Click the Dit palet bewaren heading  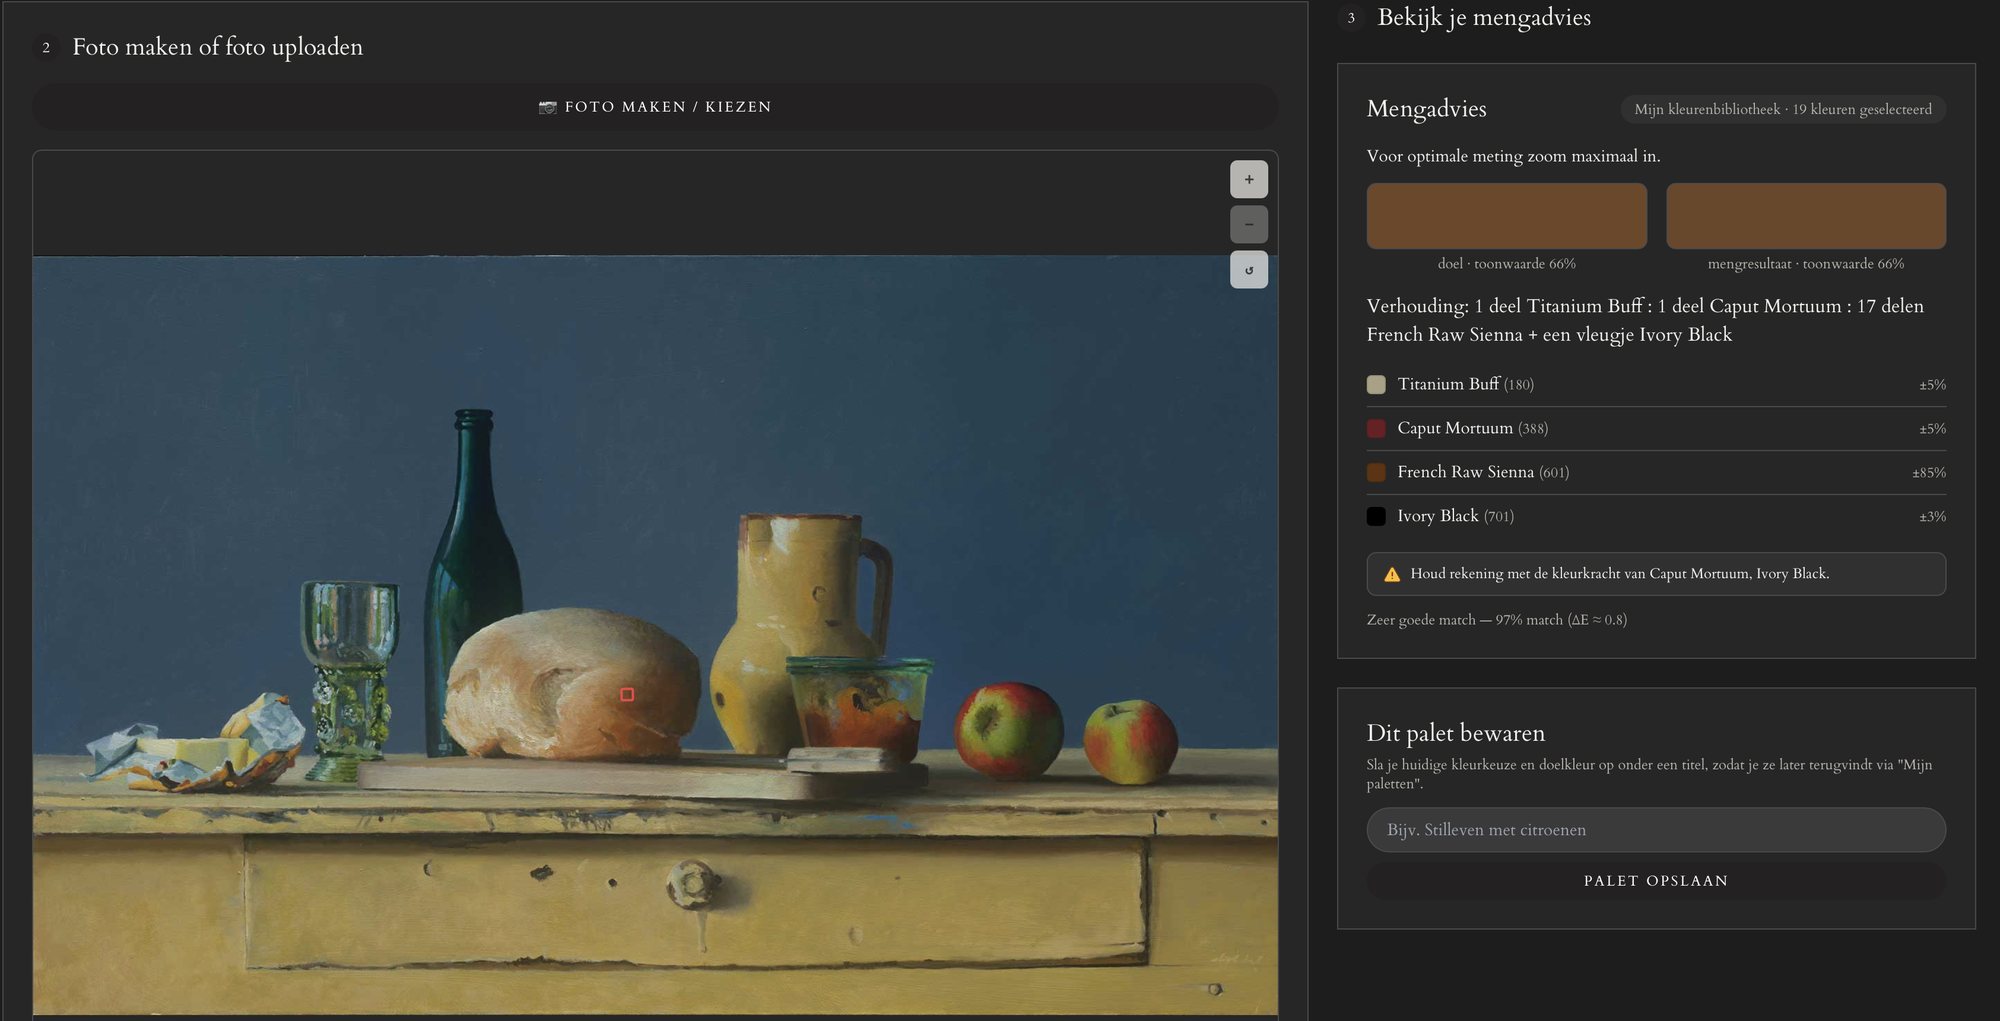click(x=1455, y=733)
